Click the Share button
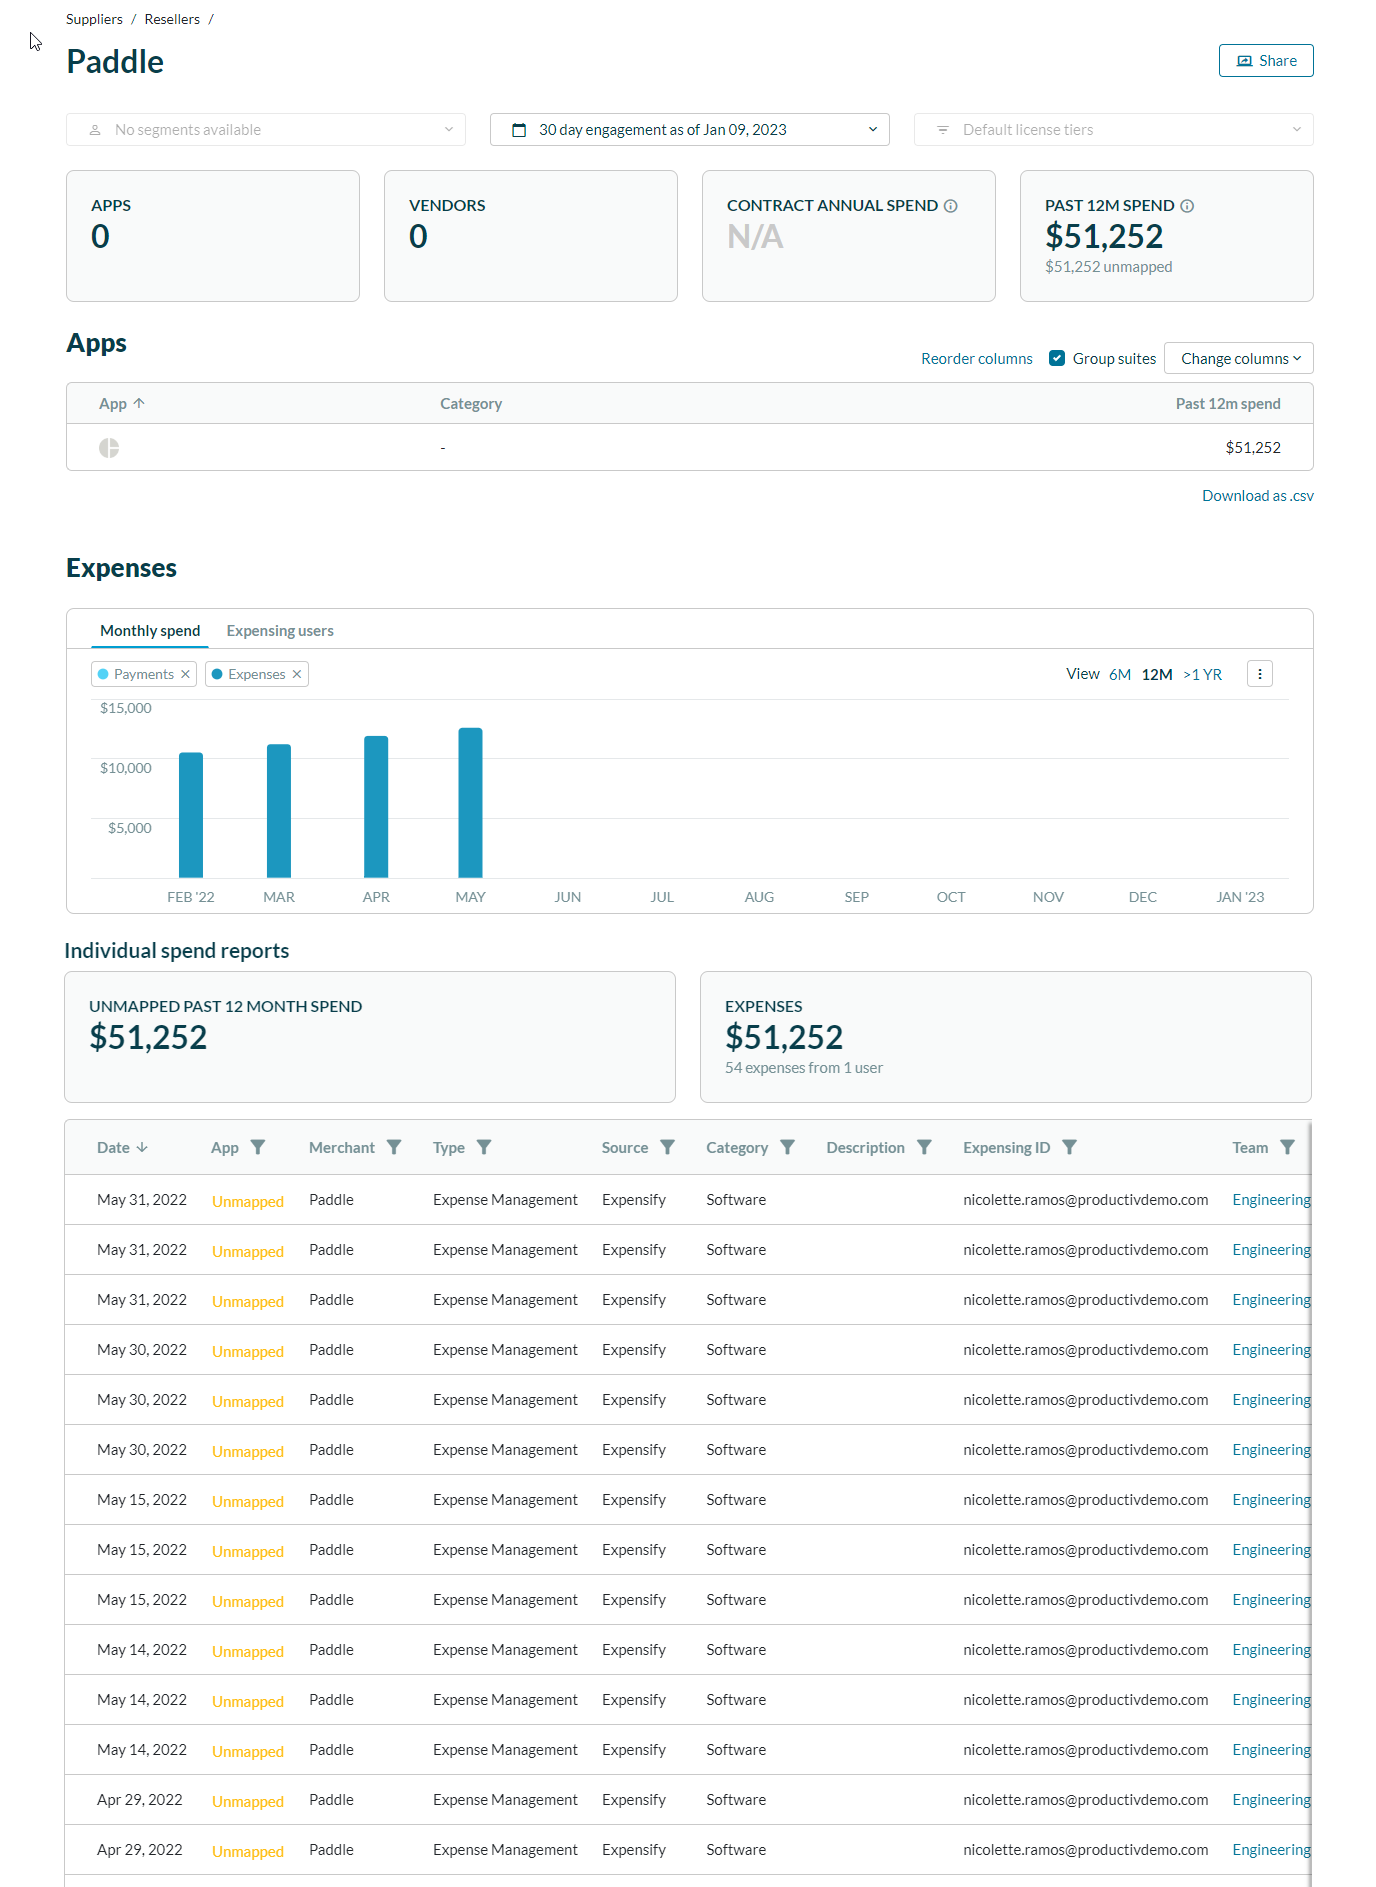This screenshot has height=1887, width=1376. click(x=1265, y=61)
